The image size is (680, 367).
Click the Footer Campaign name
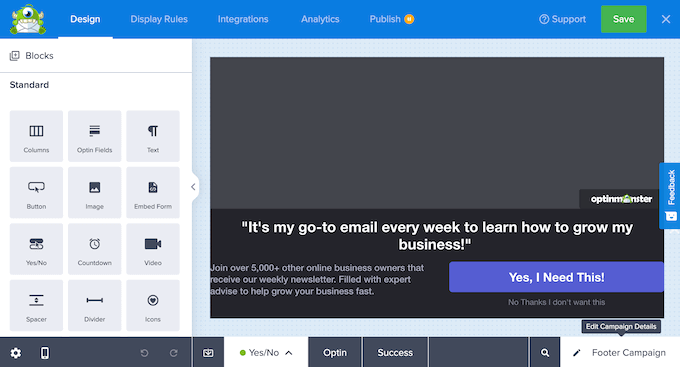(x=628, y=353)
